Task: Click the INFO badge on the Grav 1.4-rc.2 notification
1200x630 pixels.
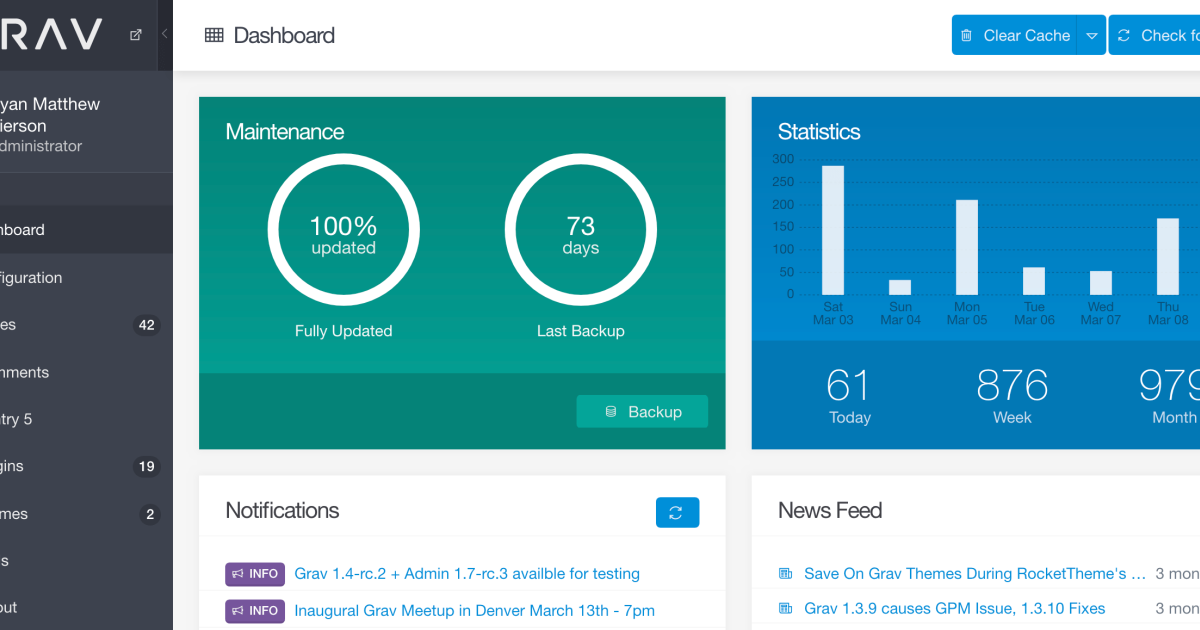Action: pos(255,574)
